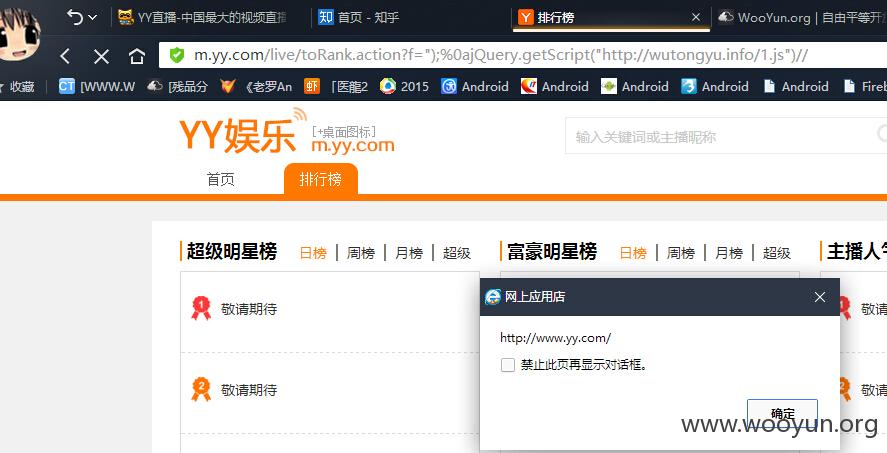The image size is (887, 453).
Task: Click the green security shield icon
Action: pos(177,55)
